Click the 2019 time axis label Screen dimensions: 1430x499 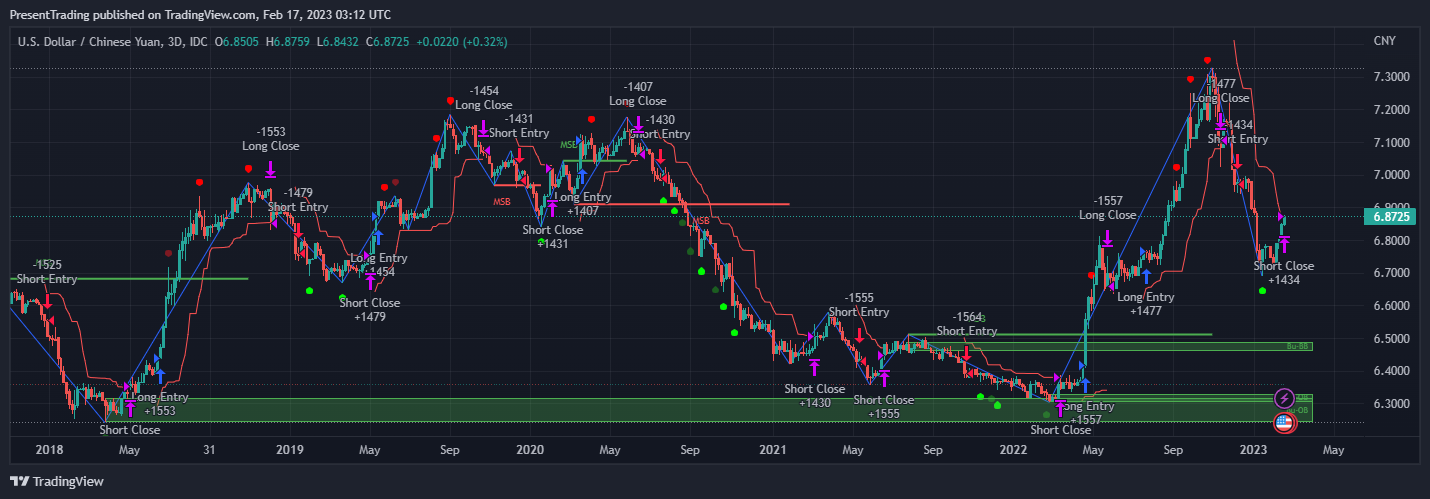(289, 450)
